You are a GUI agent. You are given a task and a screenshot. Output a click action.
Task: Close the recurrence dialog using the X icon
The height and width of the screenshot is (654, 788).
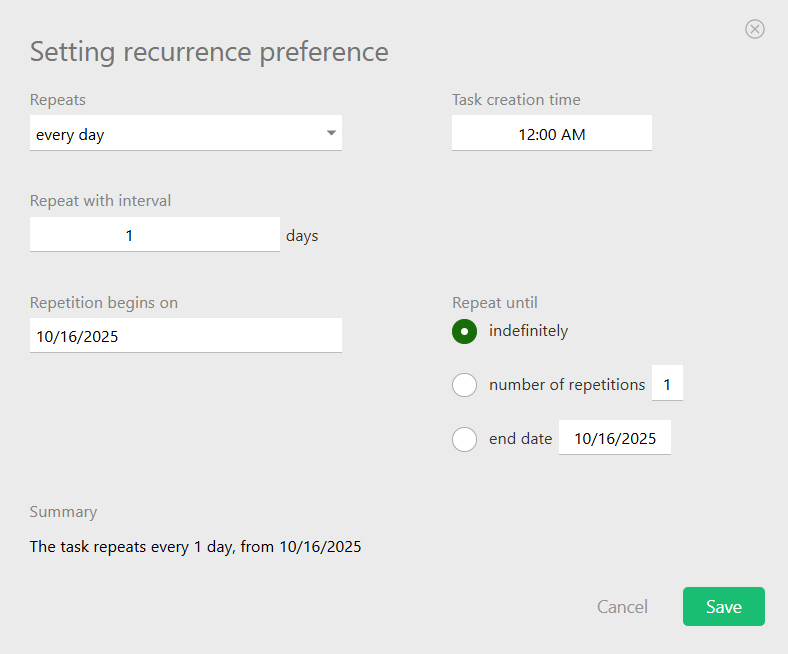click(x=755, y=29)
